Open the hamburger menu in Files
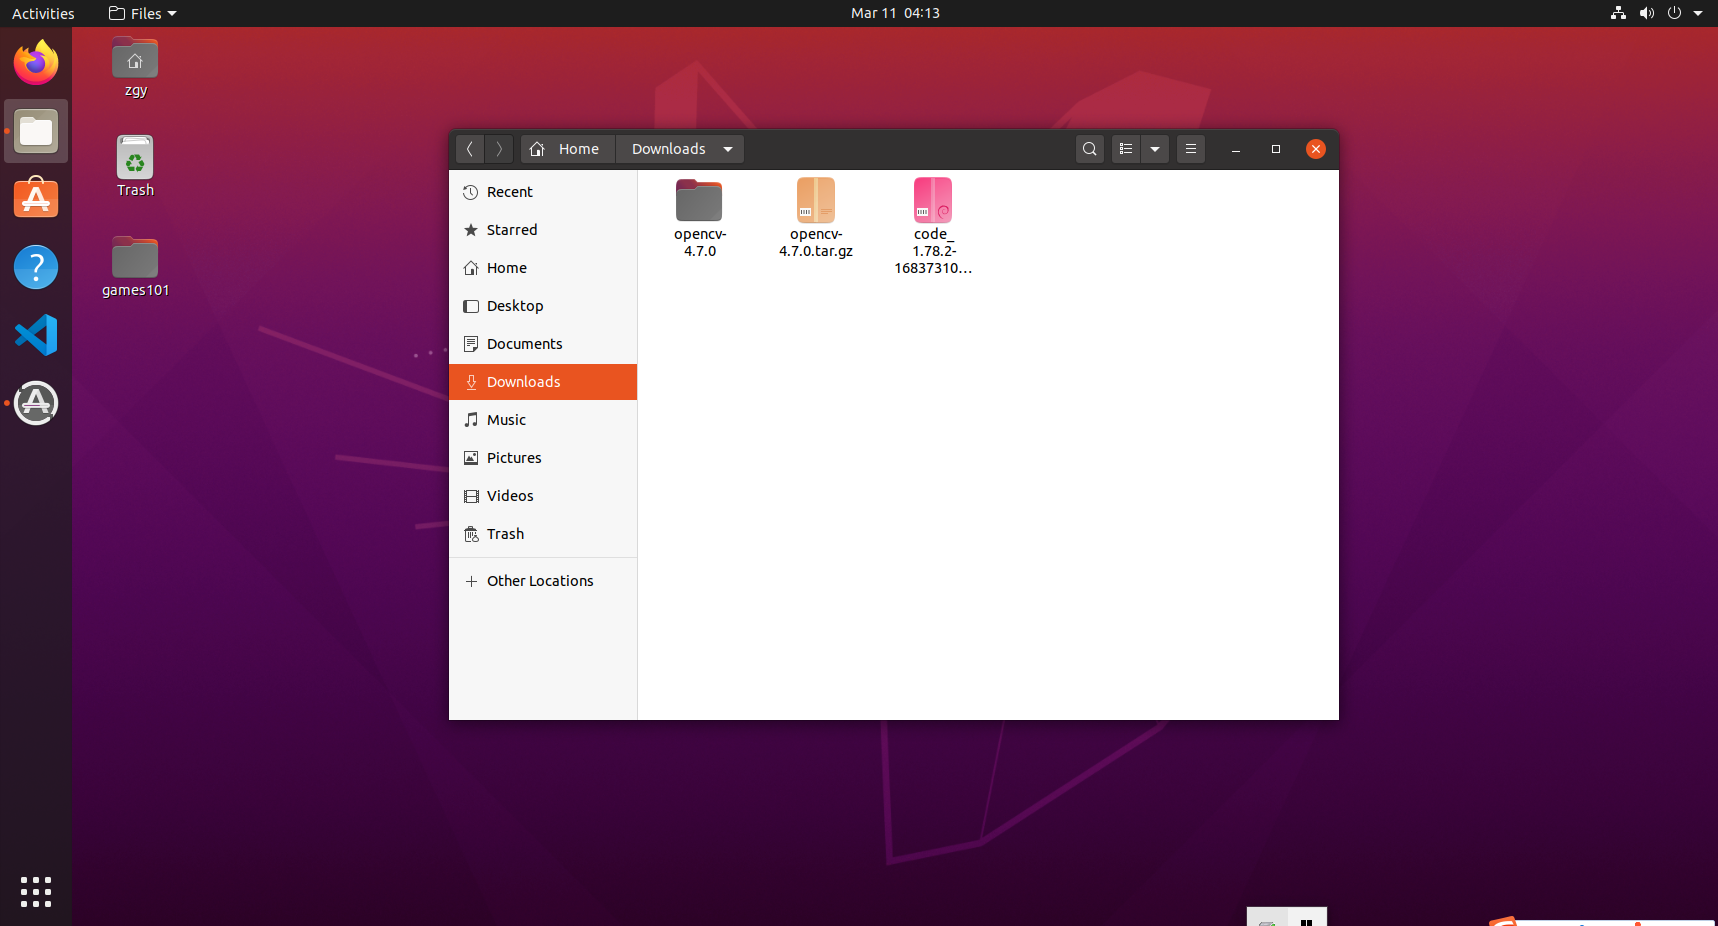The image size is (1718, 926). point(1191,149)
